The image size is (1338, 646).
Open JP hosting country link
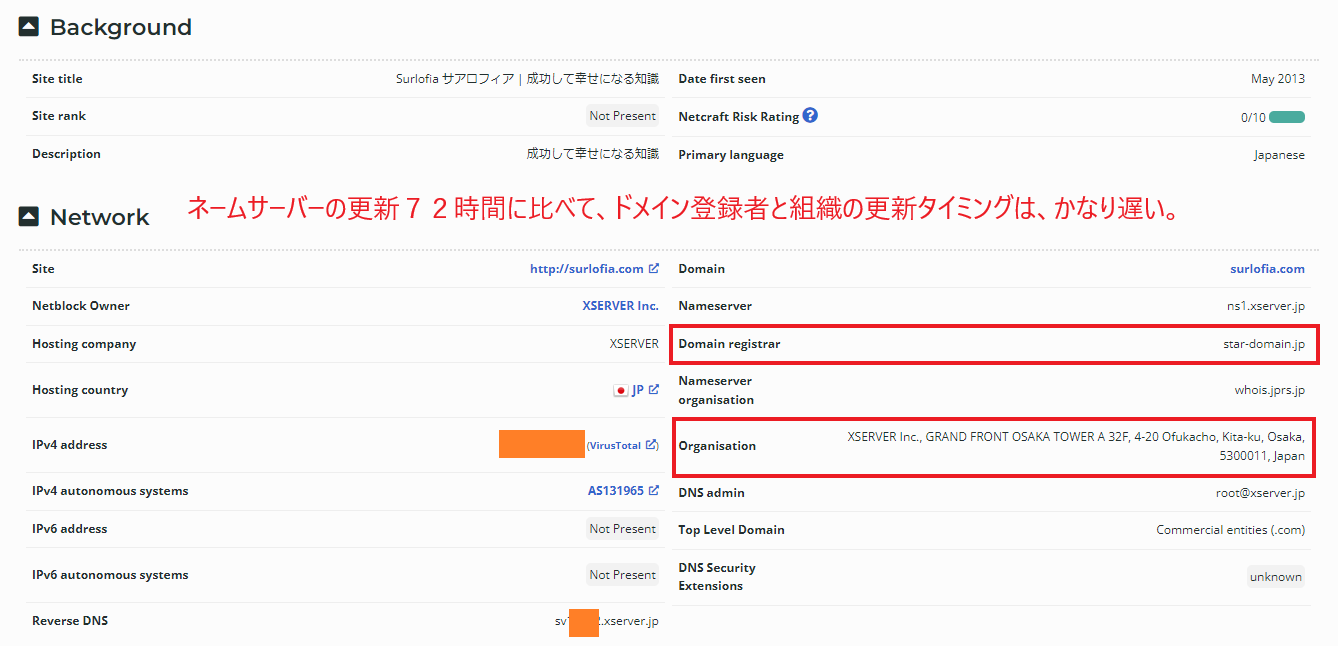pyautogui.click(x=638, y=390)
